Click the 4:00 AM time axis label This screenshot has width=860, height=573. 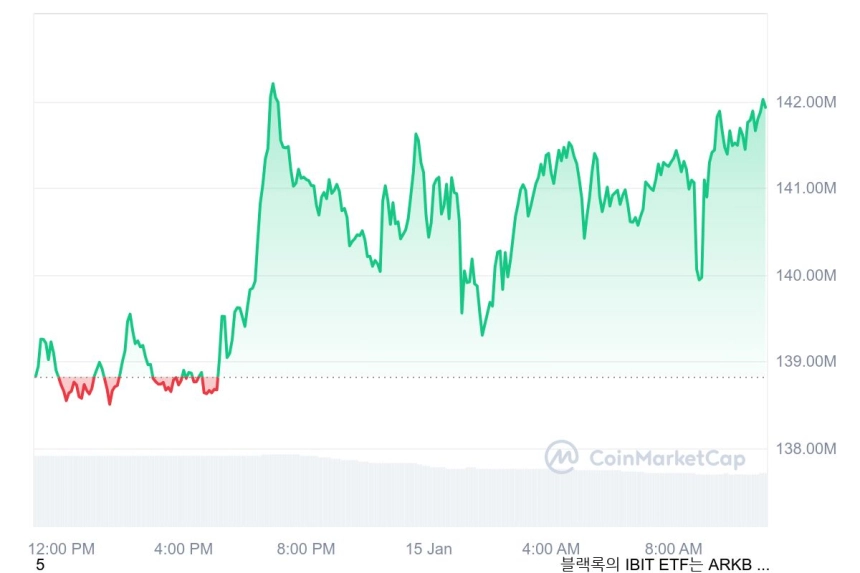[x=551, y=548]
